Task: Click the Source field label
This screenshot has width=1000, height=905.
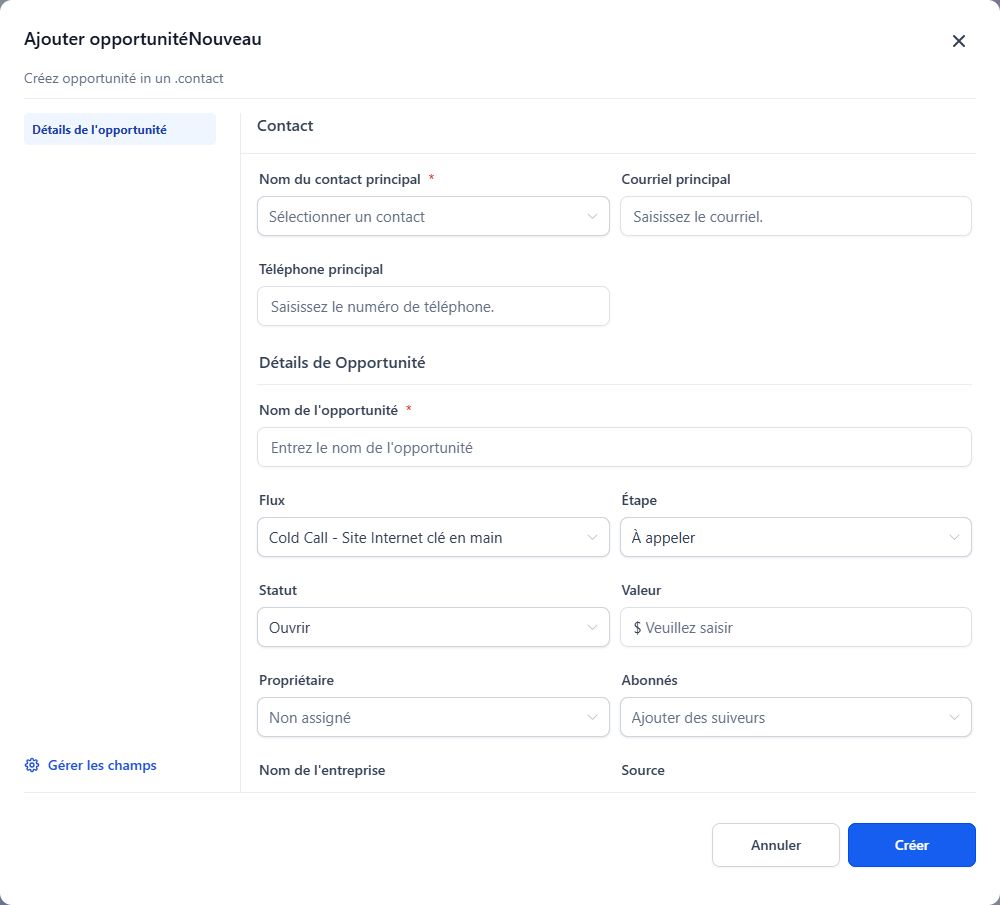Action: tap(643, 770)
